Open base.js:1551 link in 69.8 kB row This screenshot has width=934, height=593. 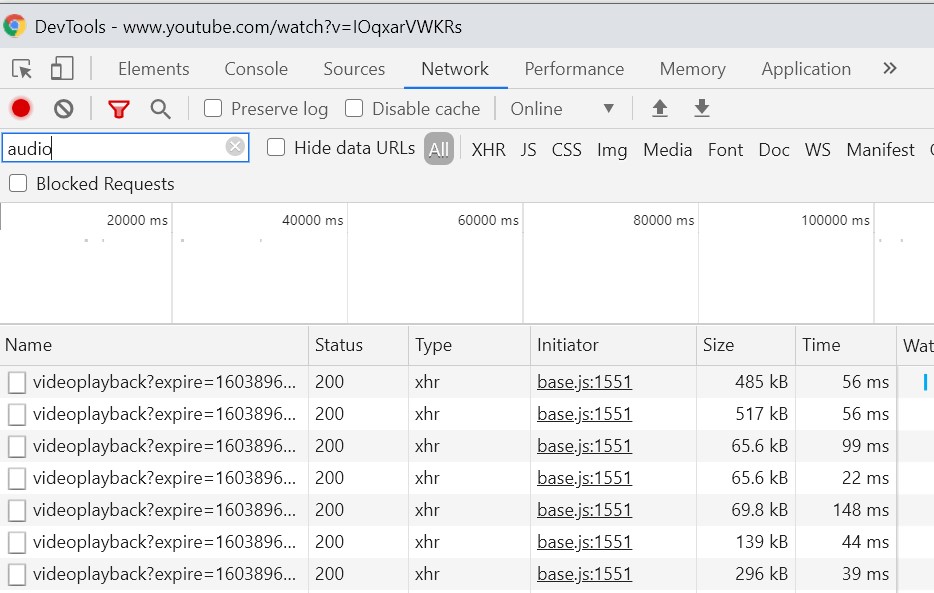tap(584, 510)
